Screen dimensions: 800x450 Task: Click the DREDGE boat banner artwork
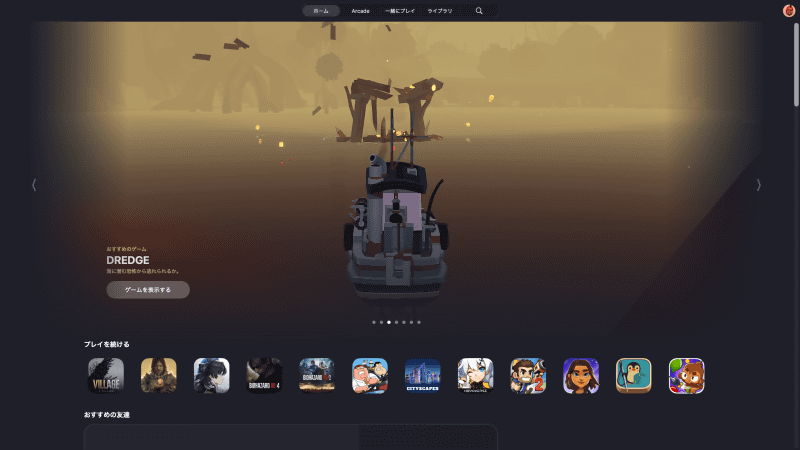point(396,179)
